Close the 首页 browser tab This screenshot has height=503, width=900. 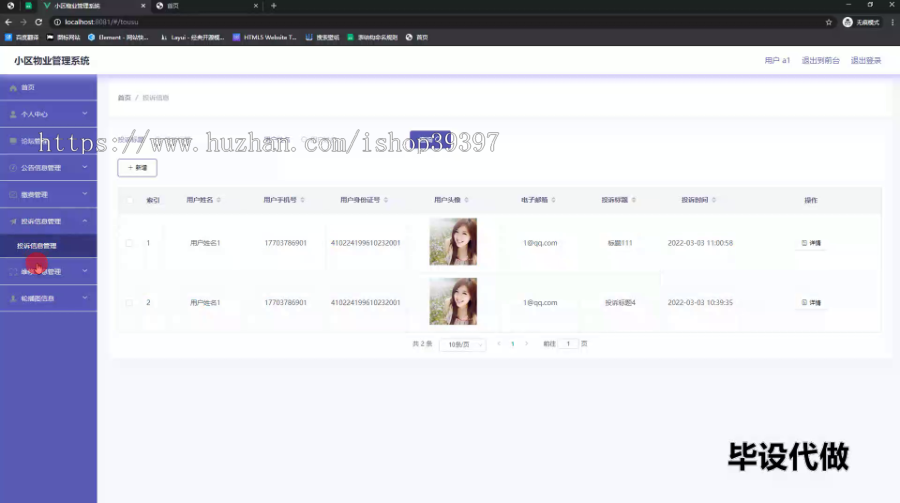tap(255, 6)
